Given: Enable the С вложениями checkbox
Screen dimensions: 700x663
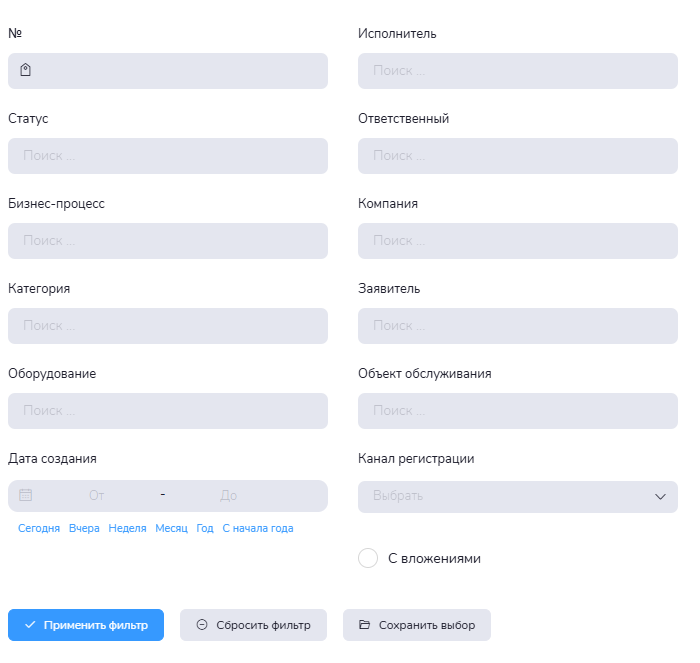Looking at the screenshot, I should point(368,558).
